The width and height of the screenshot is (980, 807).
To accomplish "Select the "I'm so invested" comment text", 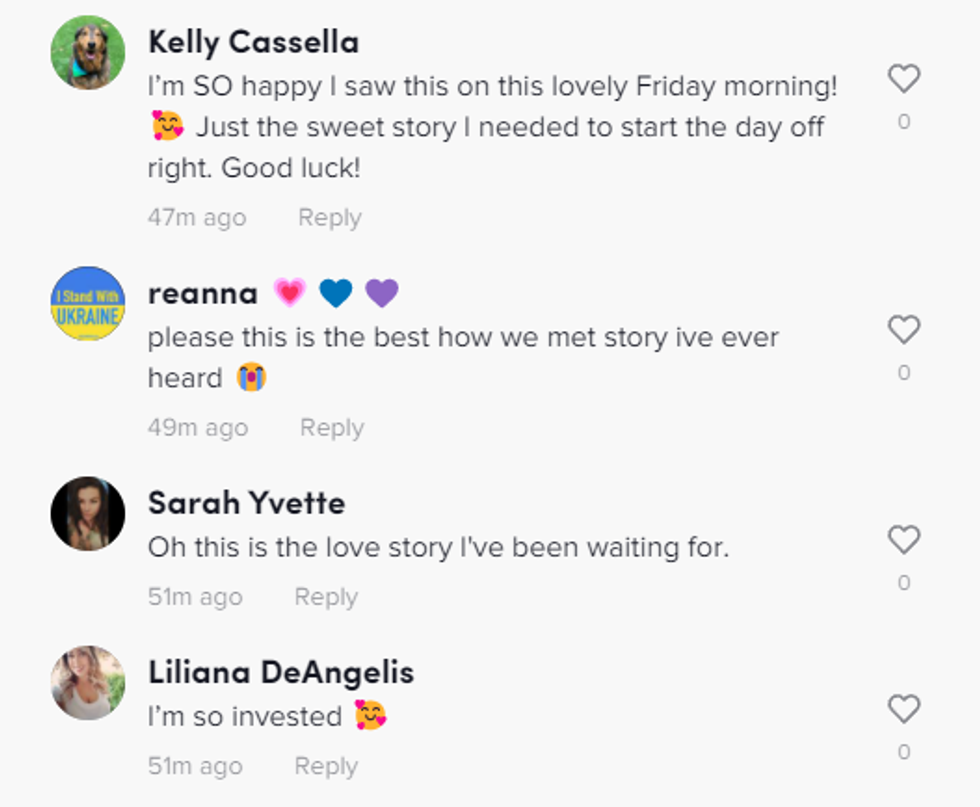I will [245, 716].
